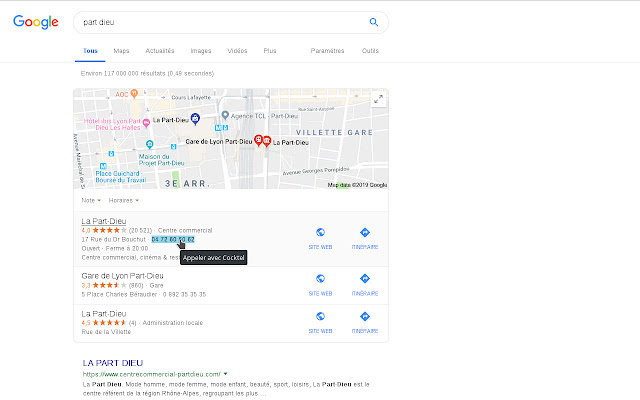Switch to the Maps tab
640x400 pixels.
121,51
